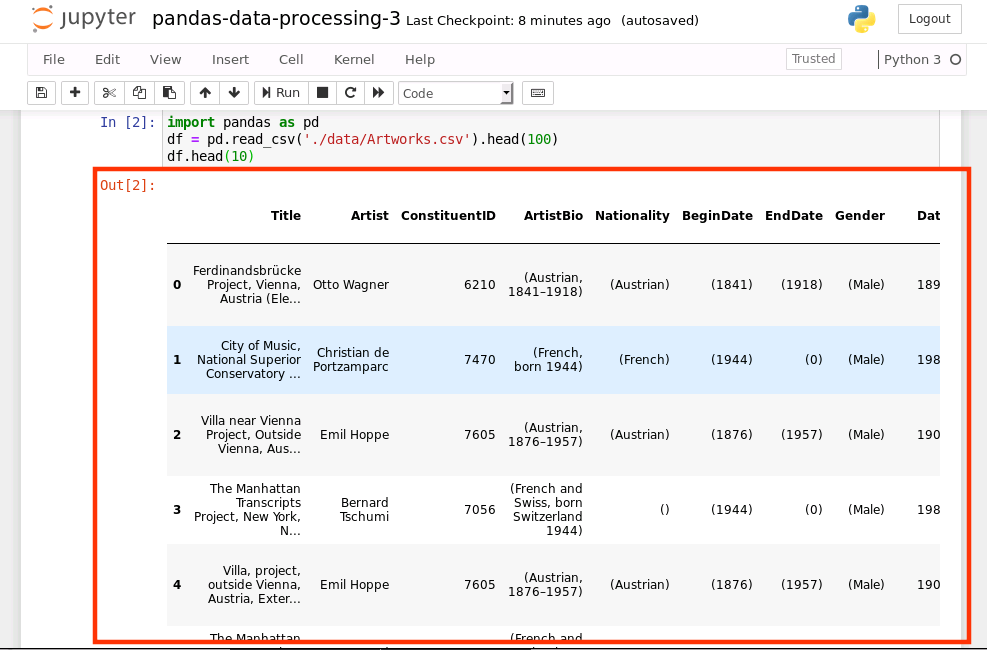Open the Kernel menu
Screen dimensions: 987x650
(354, 60)
